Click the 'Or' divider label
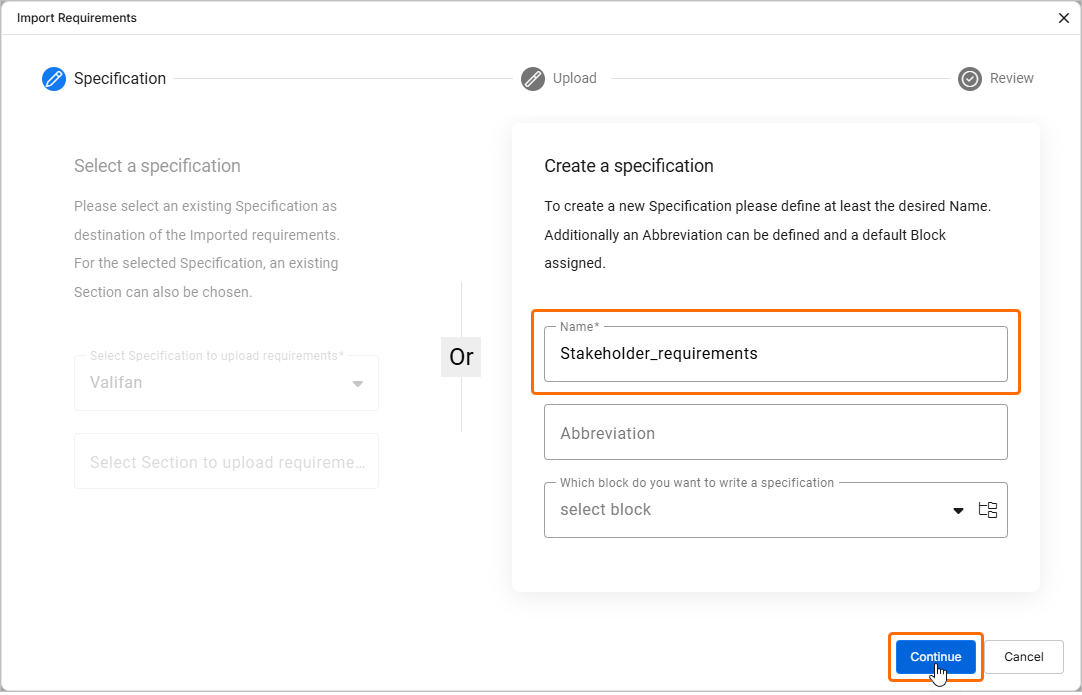The image size is (1082, 695). (461, 357)
